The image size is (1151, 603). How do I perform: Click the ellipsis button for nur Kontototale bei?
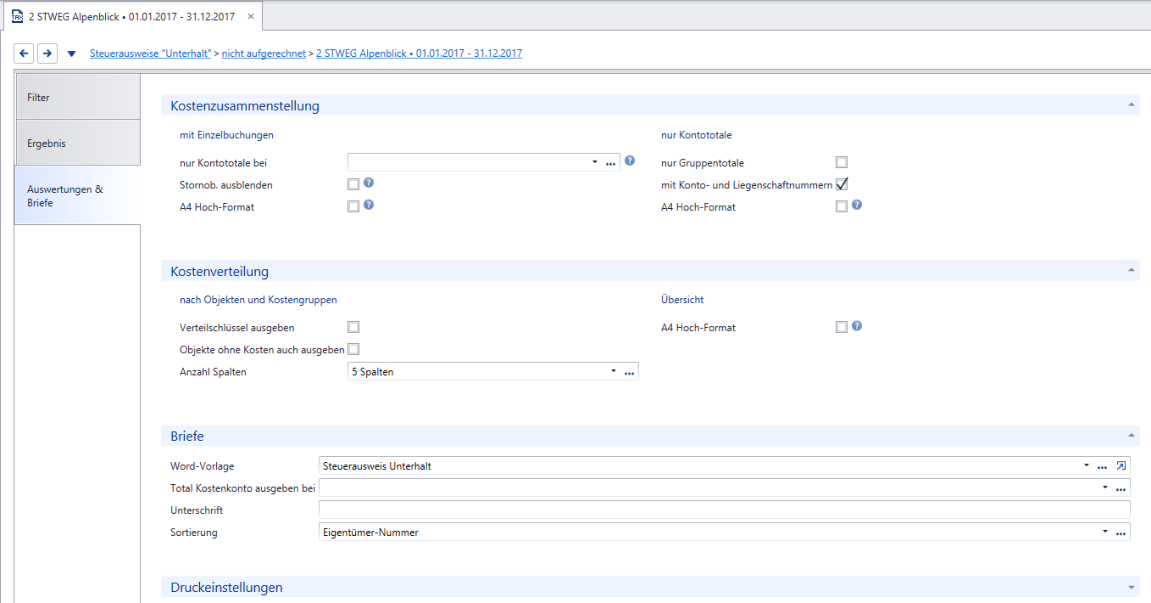[611, 163]
